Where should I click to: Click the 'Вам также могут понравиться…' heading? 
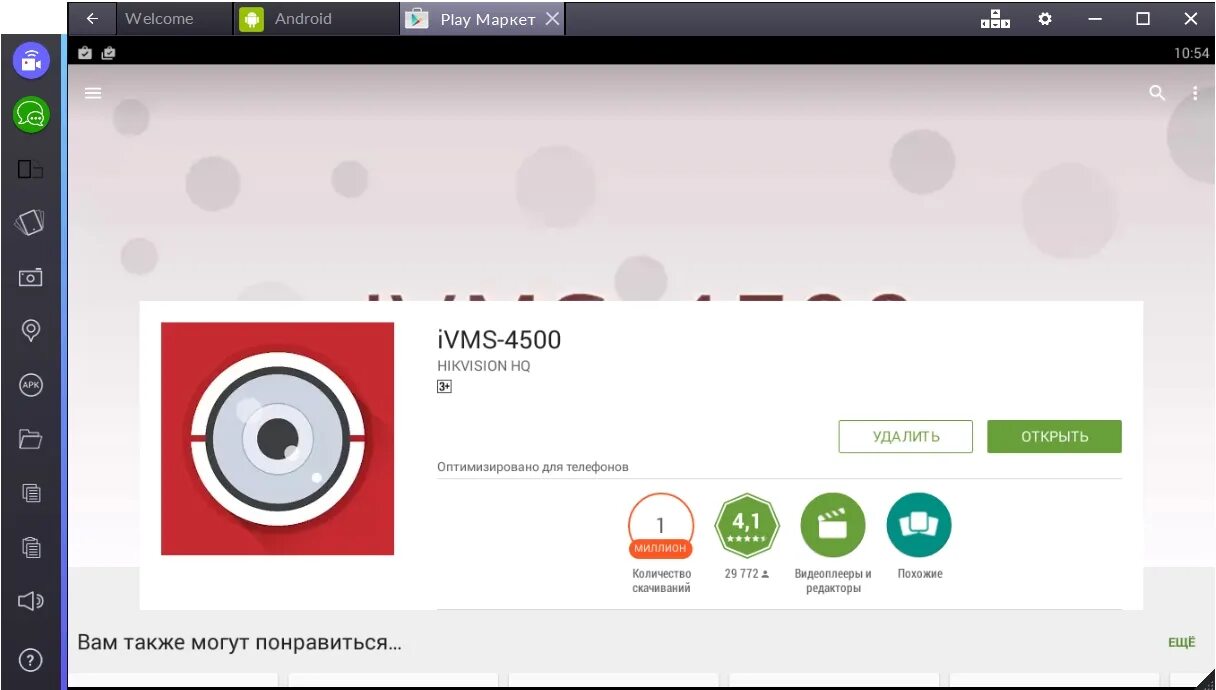pyautogui.click(x=240, y=642)
